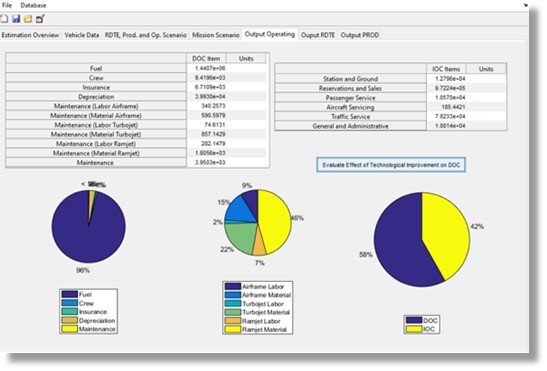Select the Fuel DOC value cell
This screenshot has height=371, width=547.
[x=207, y=68]
